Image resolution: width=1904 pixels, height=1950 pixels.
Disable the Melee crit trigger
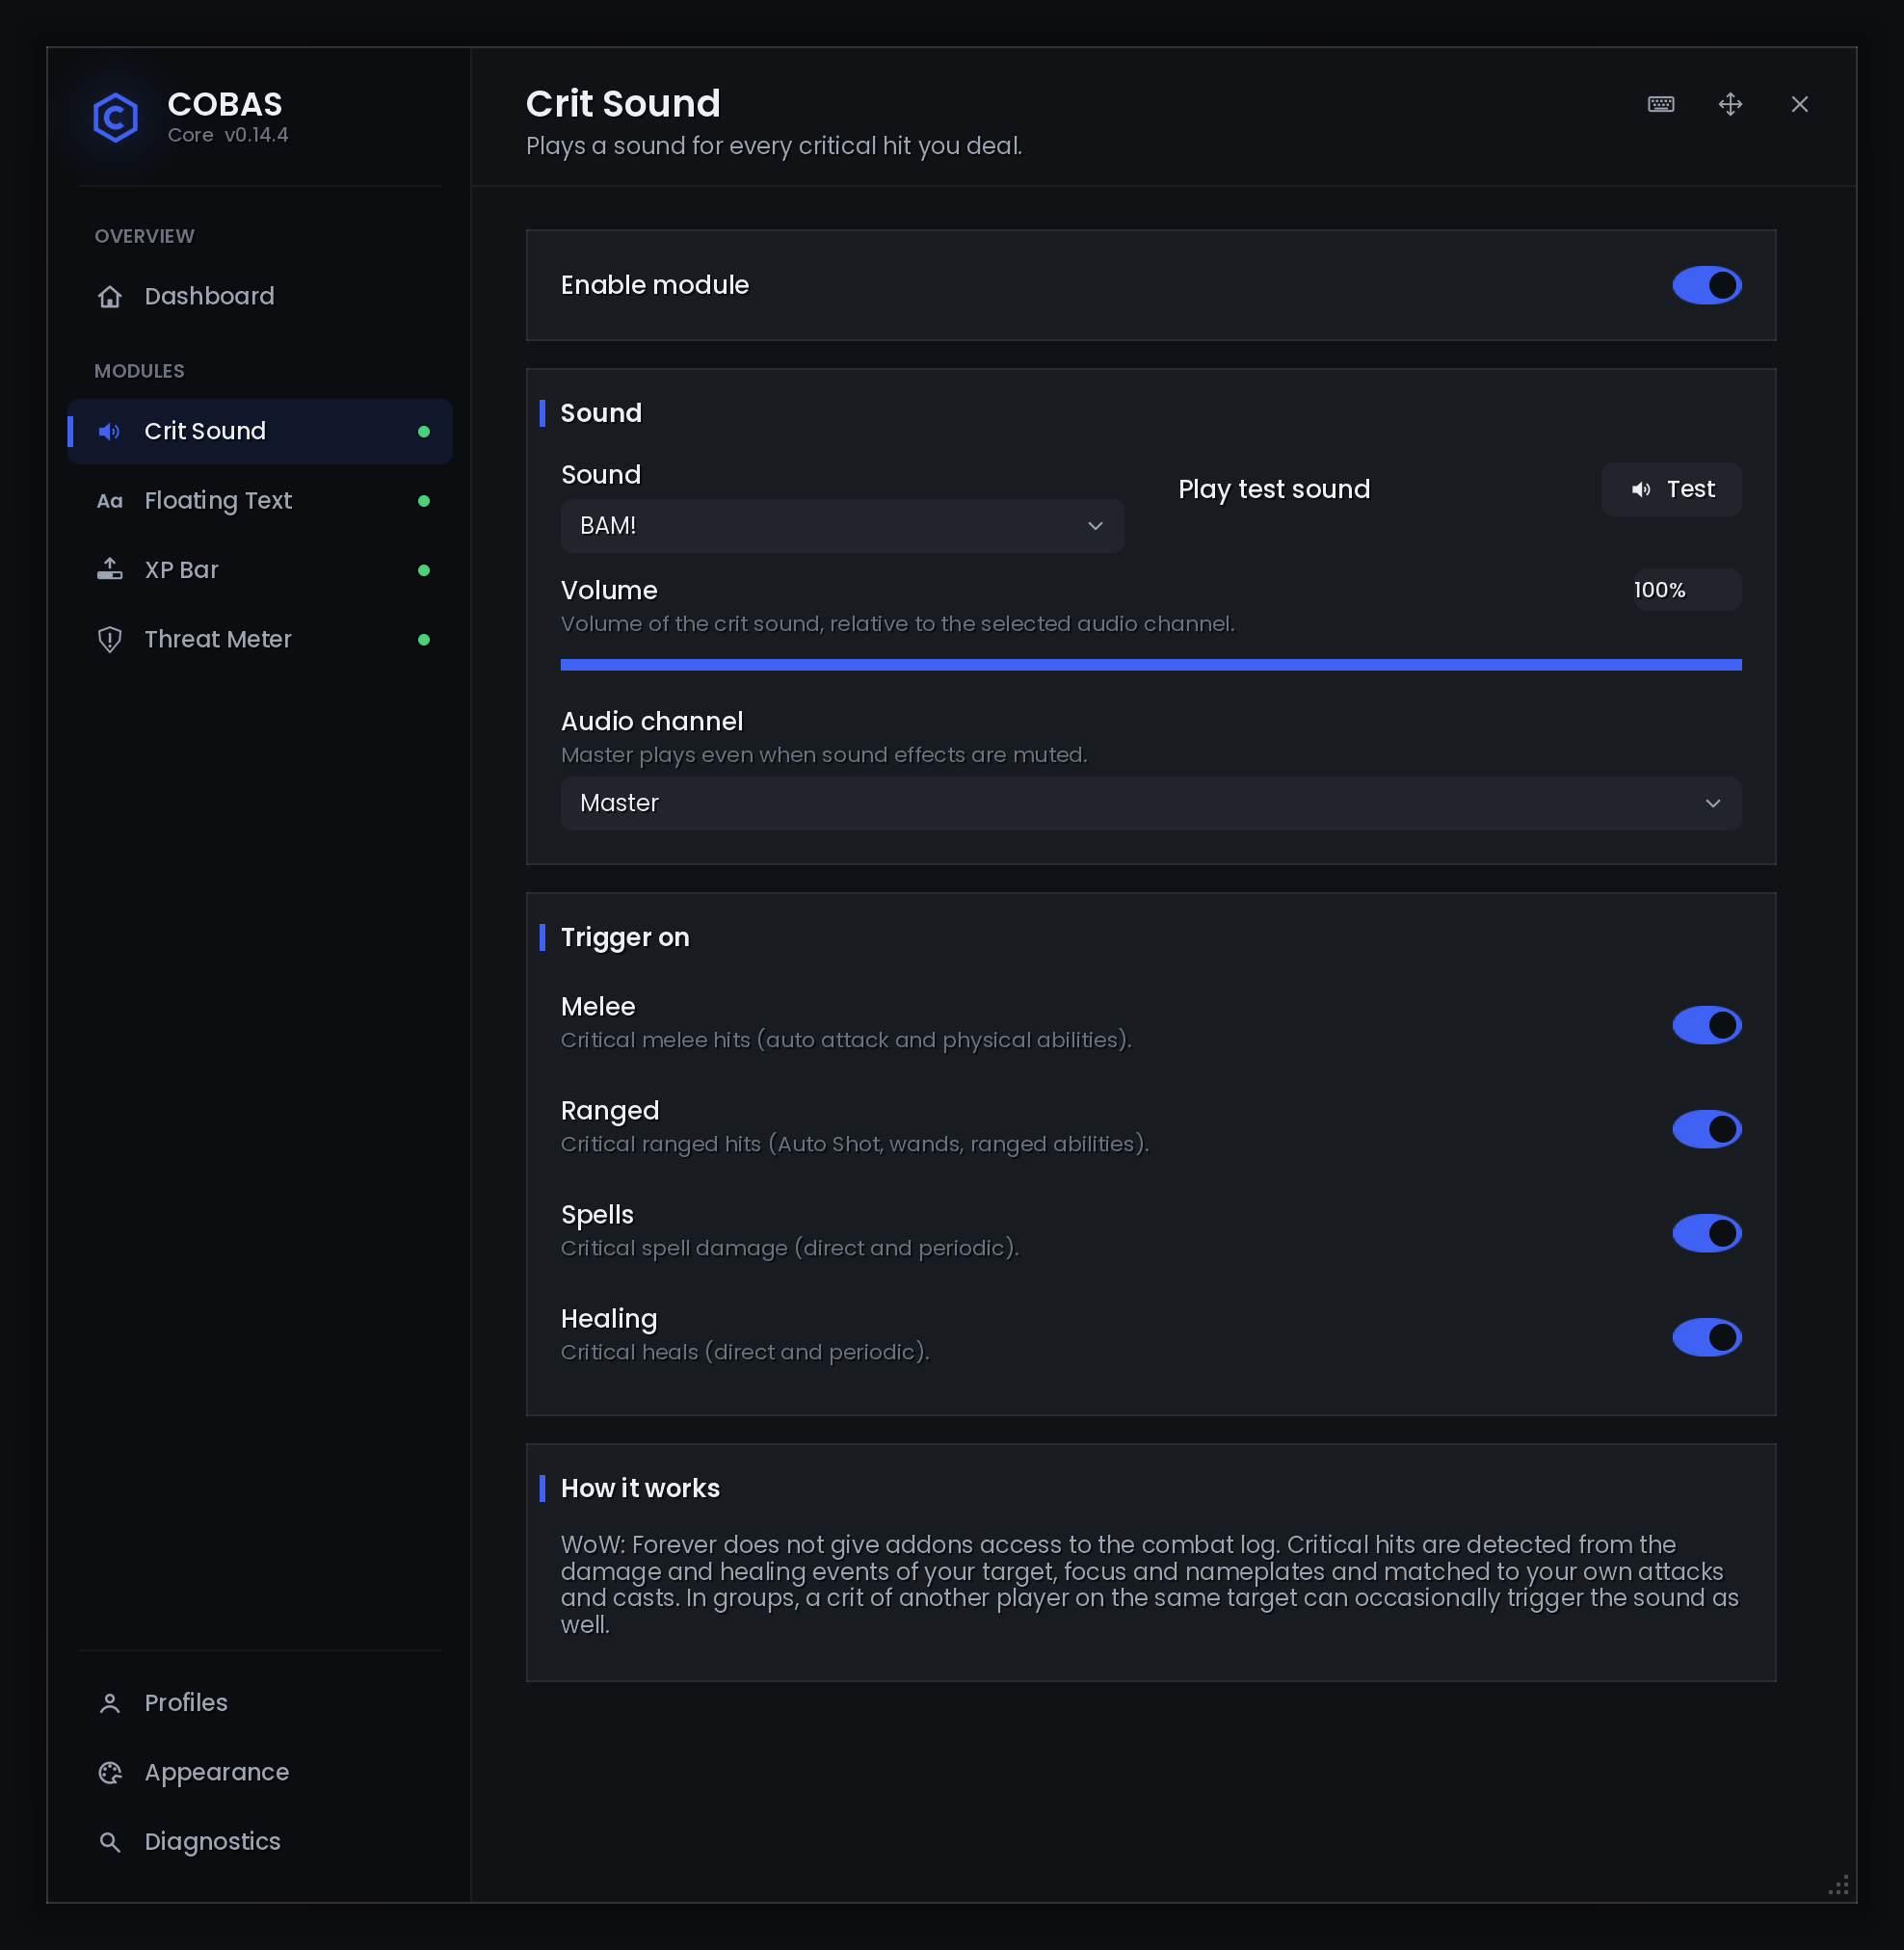(1706, 1025)
